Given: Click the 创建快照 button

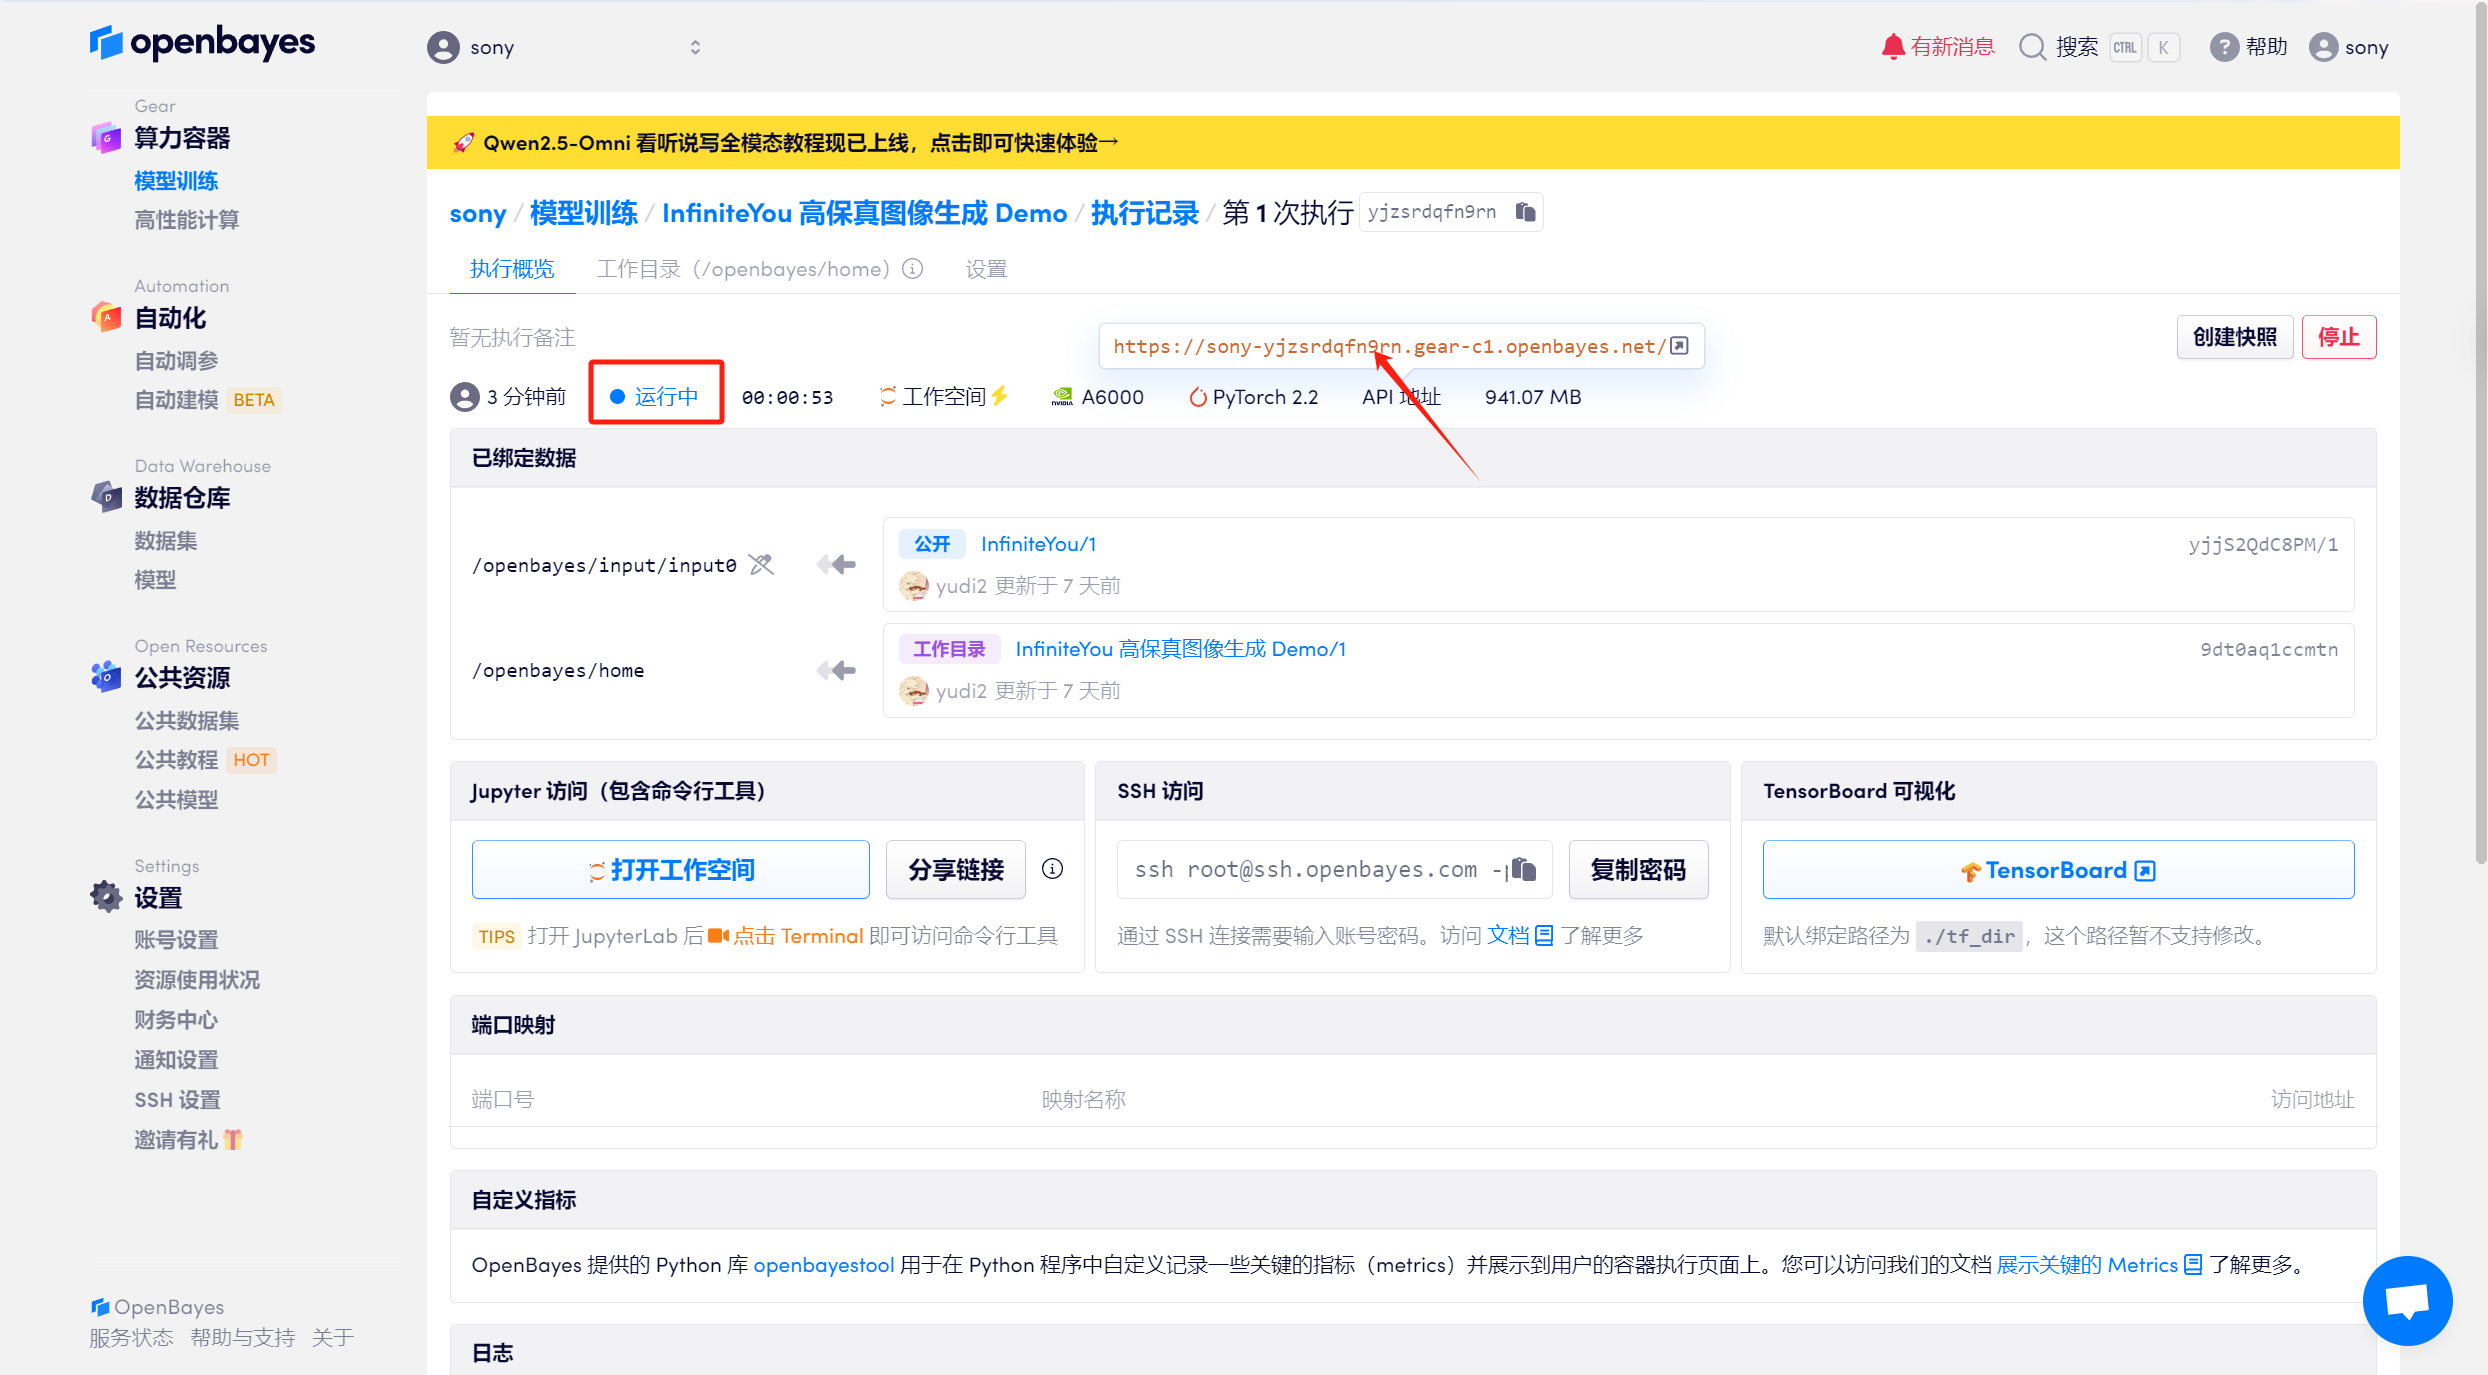Looking at the screenshot, I should 2234,337.
